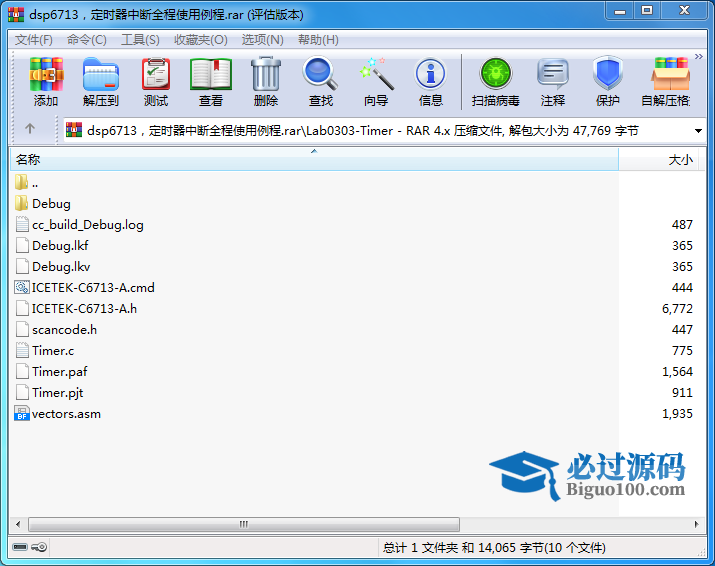Run the Test (测试) archive tool

pyautogui.click(x=156, y=81)
